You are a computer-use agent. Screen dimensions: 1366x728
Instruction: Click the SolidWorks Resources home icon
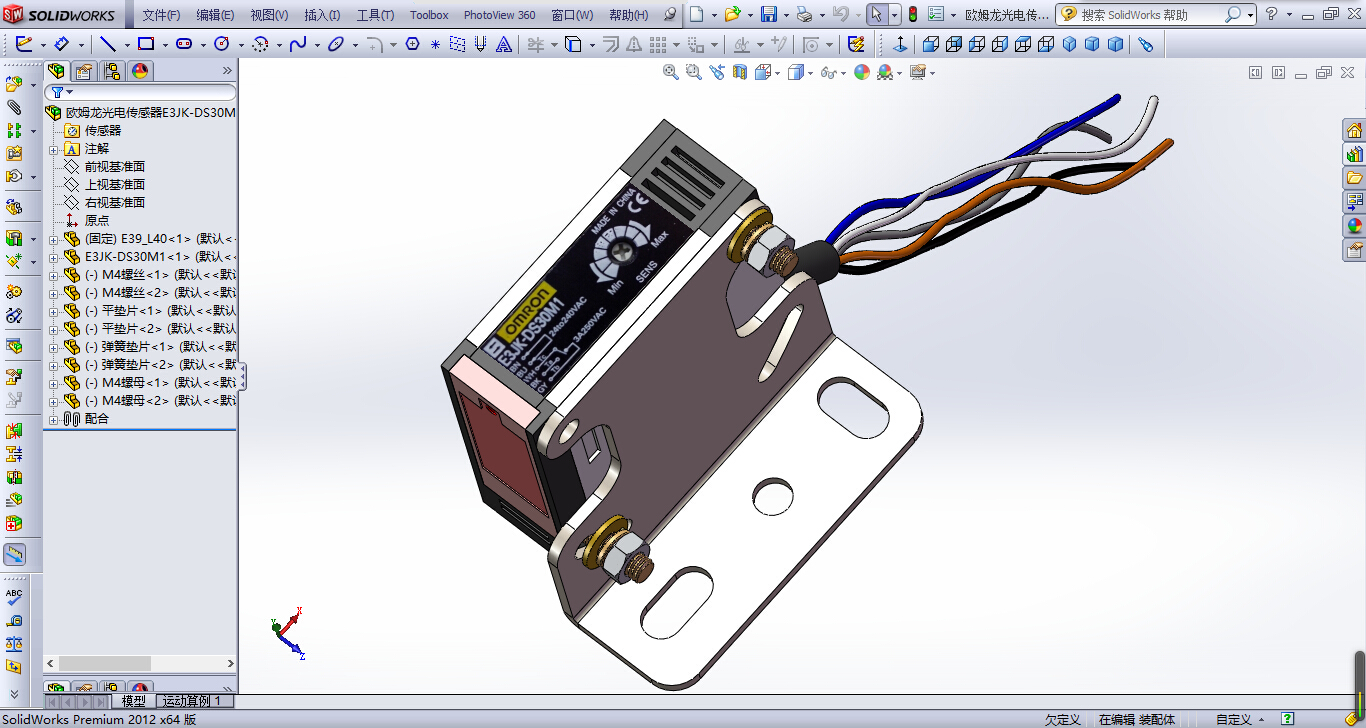point(1354,130)
